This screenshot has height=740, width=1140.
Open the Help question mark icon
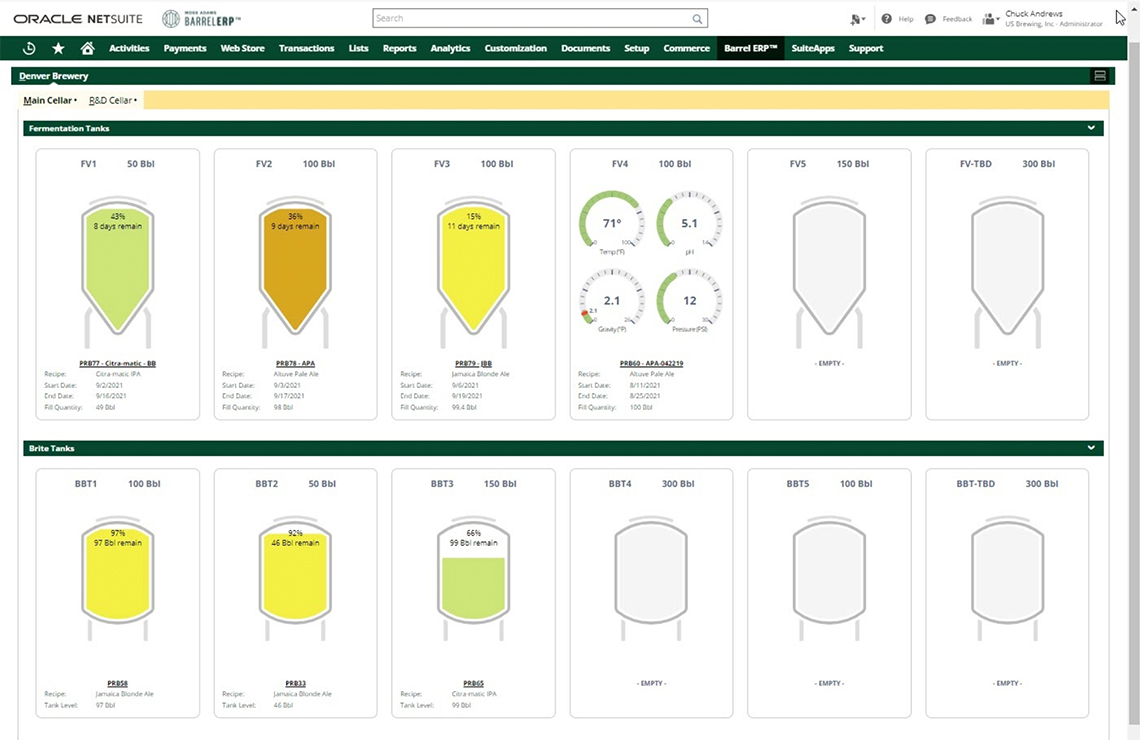887,19
